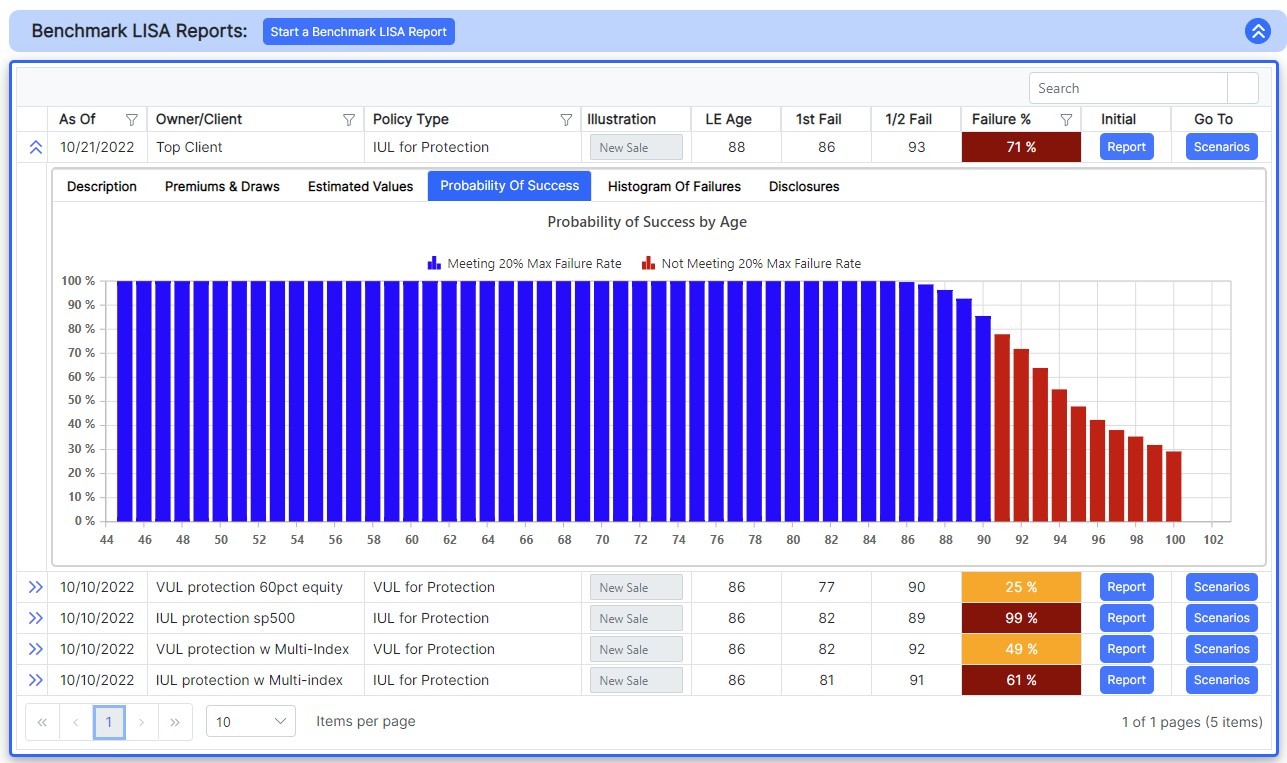This screenshot has height=763, width=1287.
Task: Open Scenarios for IUL protection w Multi-index
Action: [x=1221, y=680]
